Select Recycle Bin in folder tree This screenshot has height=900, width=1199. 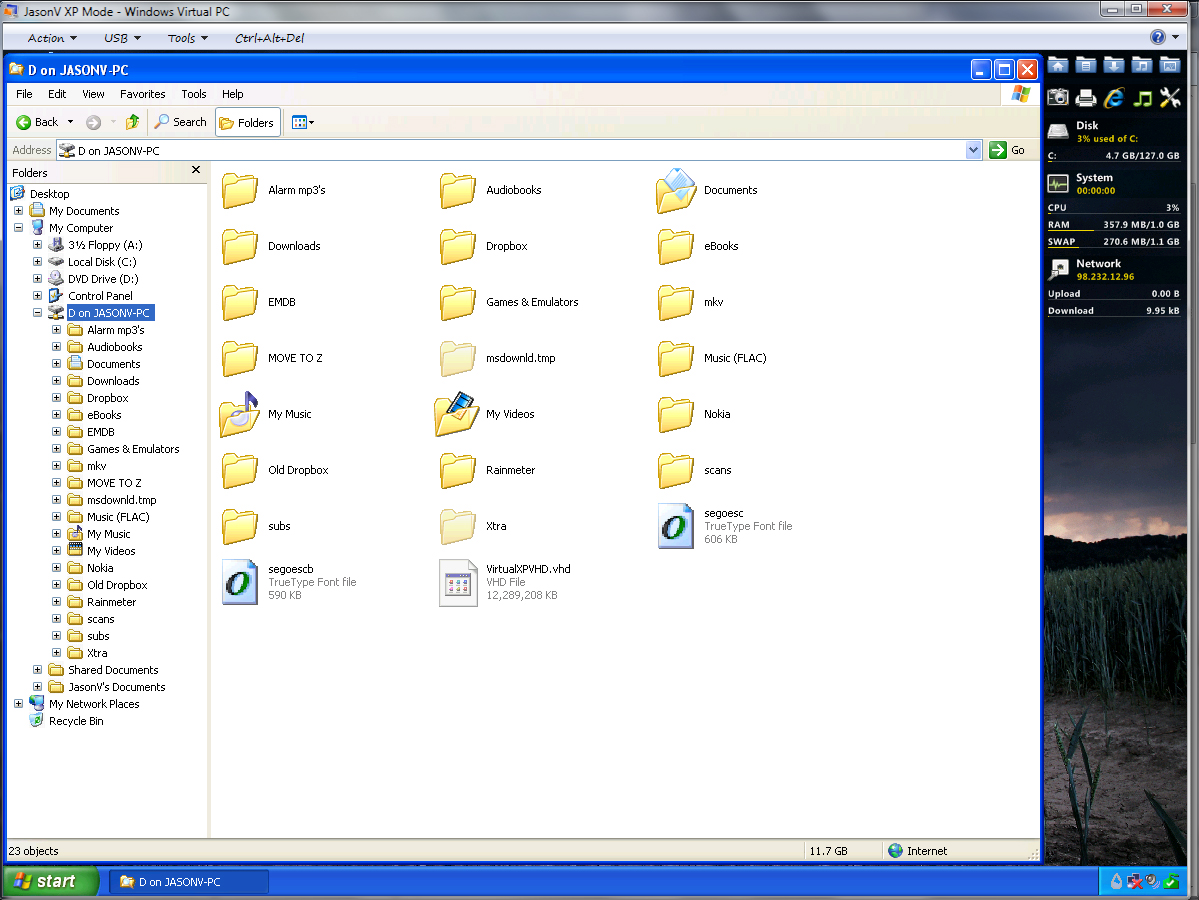click(76, 721)
